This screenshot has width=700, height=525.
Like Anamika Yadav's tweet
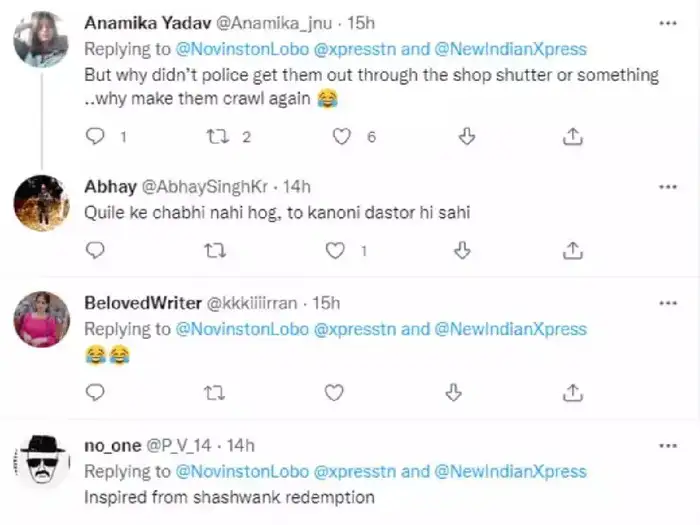(x=342, y=136)
